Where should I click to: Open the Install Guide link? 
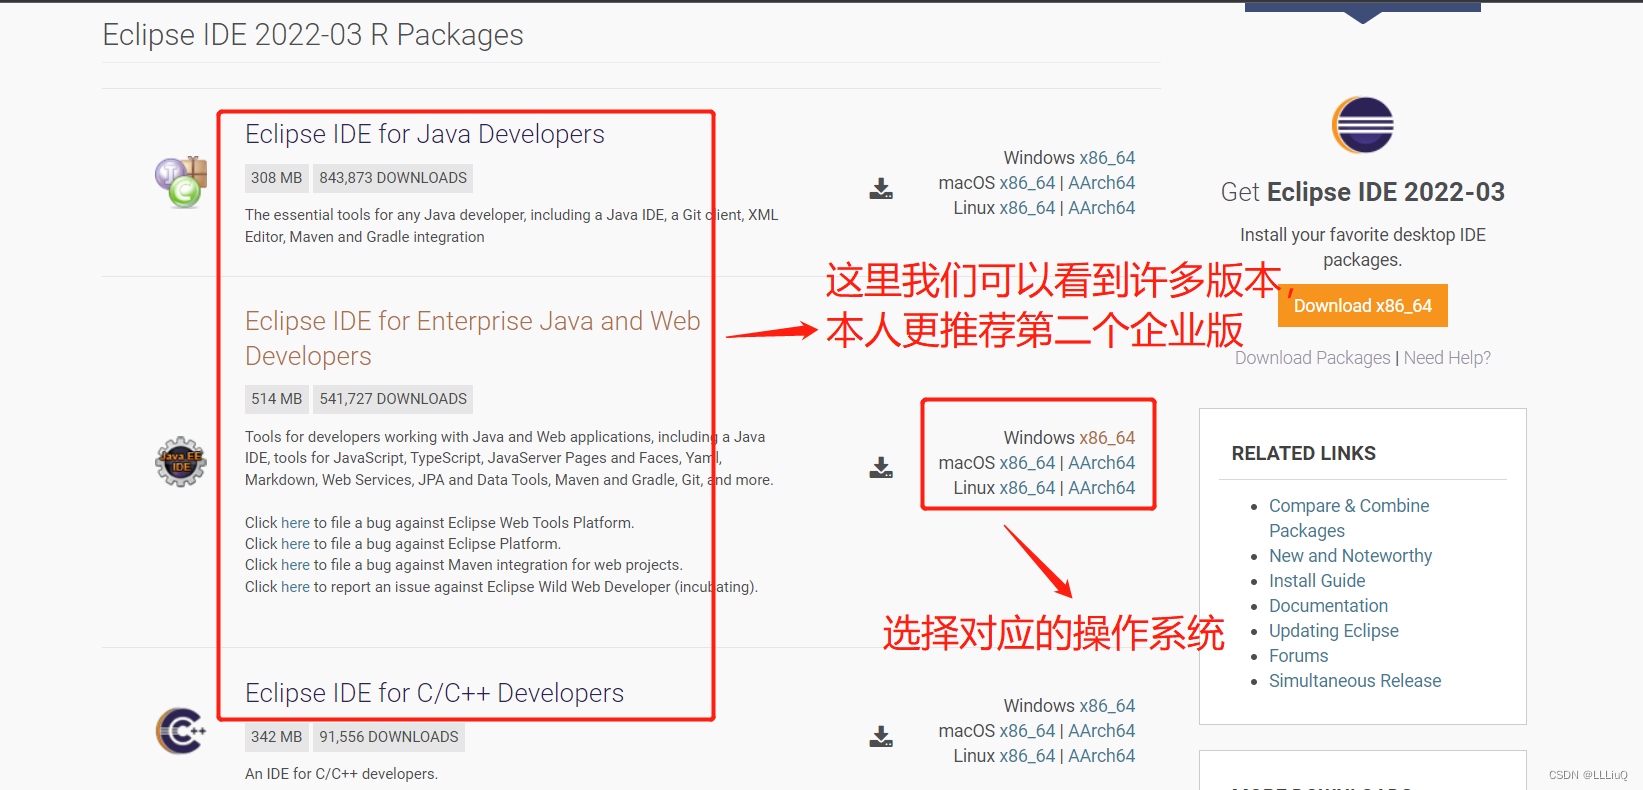point(1317,581)
